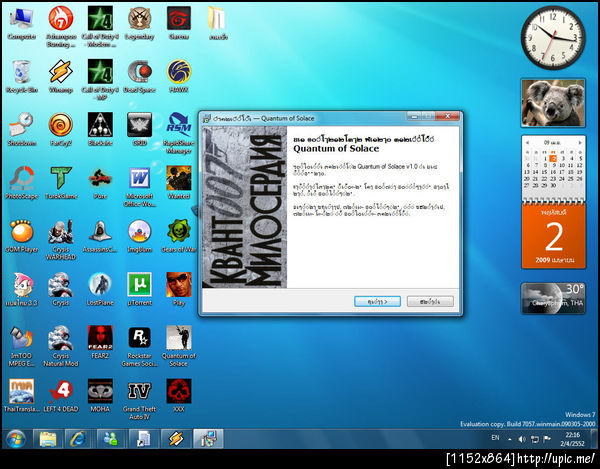
Task: Launch the Wanted game icon
Action: (179, 183)
